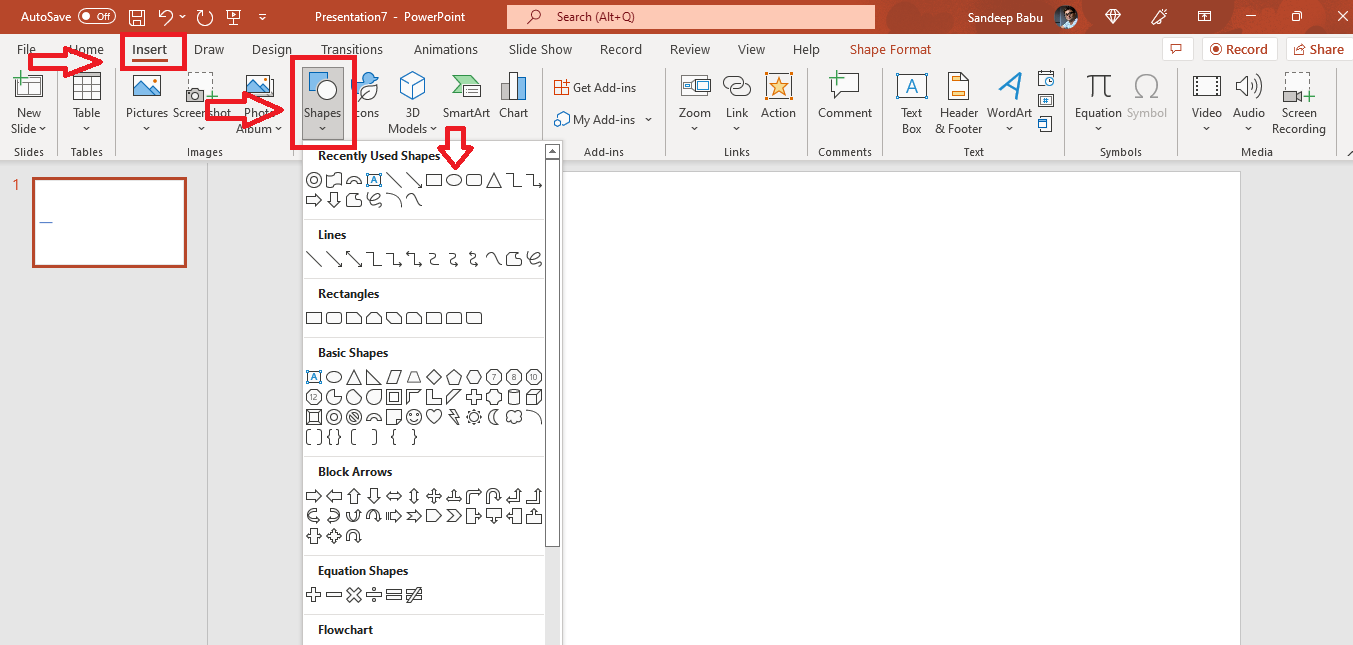Click in the Search box

pyautogui.click(x=691, y=17)
